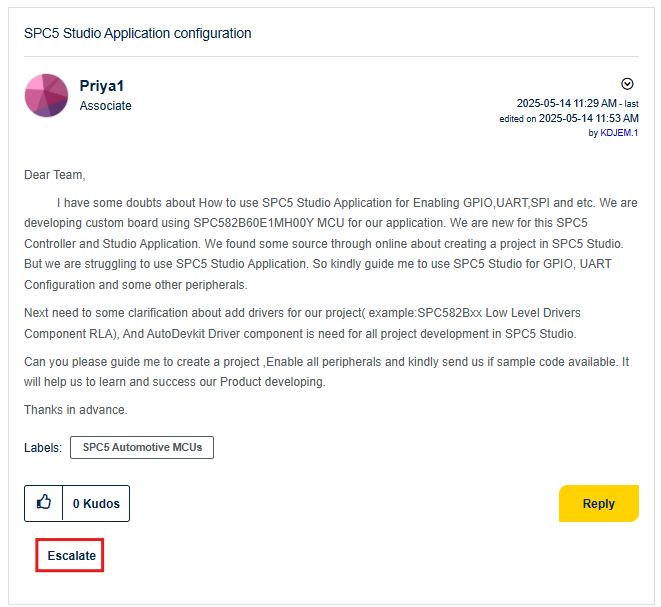The width and height of the screenshot is (661, 607).
Task: View the 0 Kudos count
Action: pyautogui.click(x=96, y=503)
